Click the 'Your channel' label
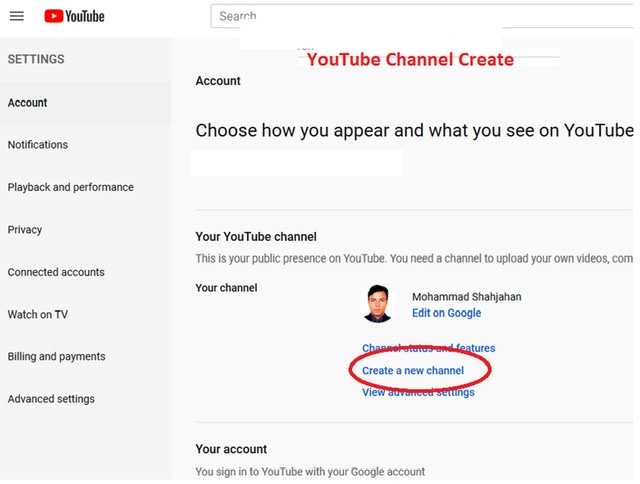640x484 pixels. 226,288
